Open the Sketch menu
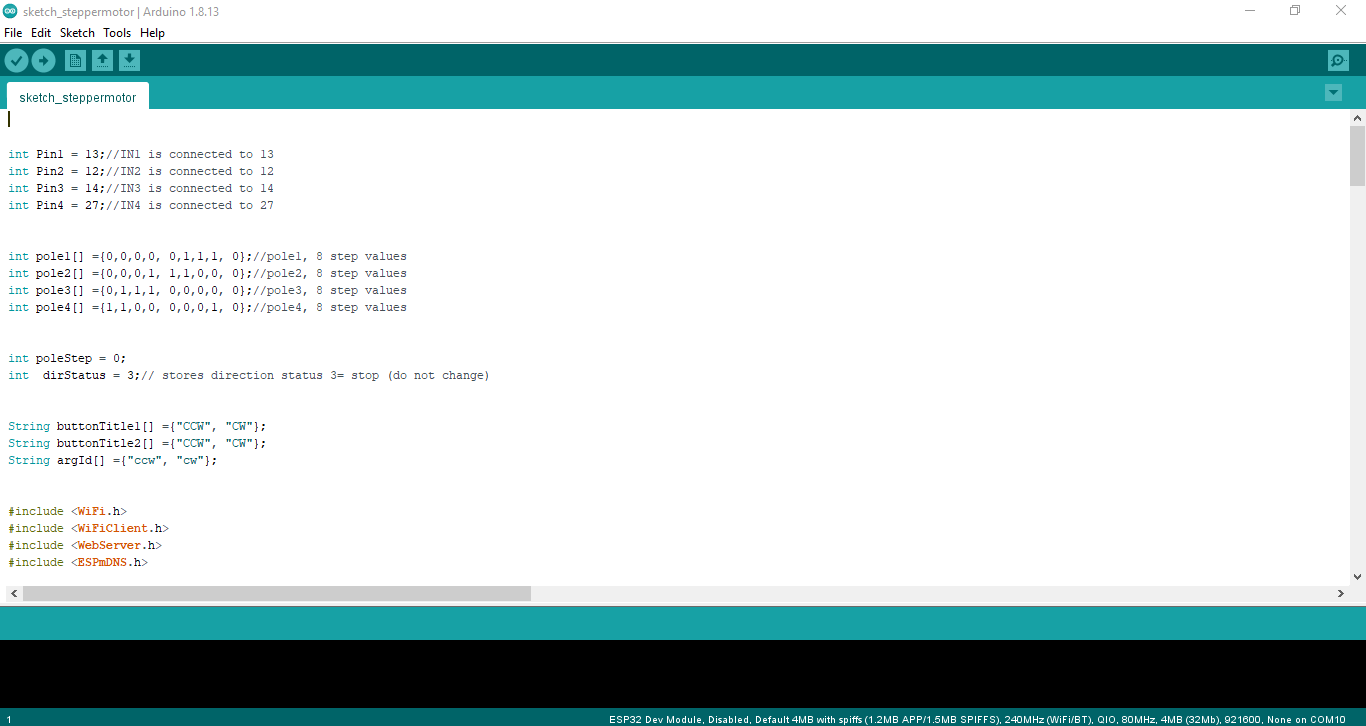This screenshot has height=726, width=1366. pos(77,32)
